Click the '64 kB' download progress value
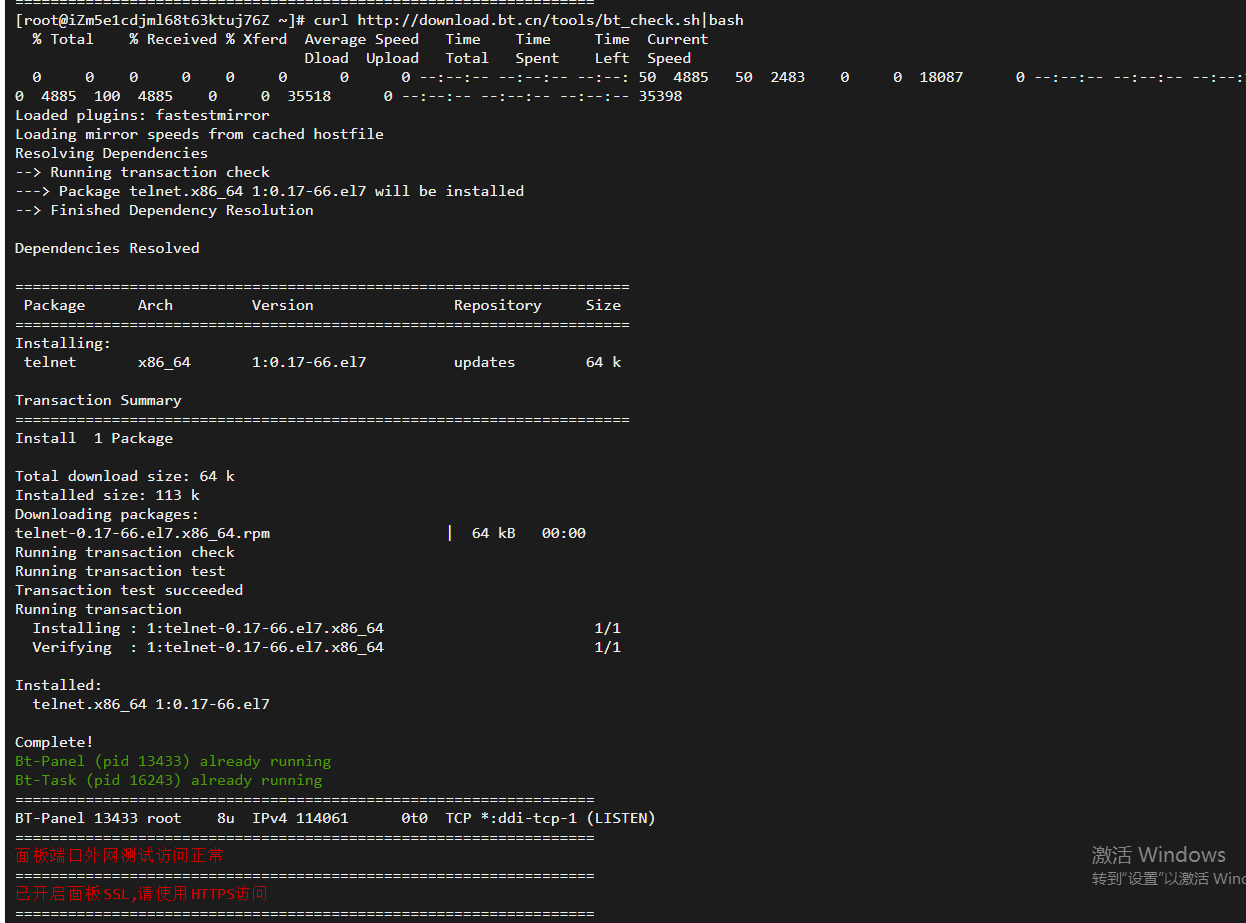The width and height of the screenshot is (1246, 923). click(x=493, y=533)
